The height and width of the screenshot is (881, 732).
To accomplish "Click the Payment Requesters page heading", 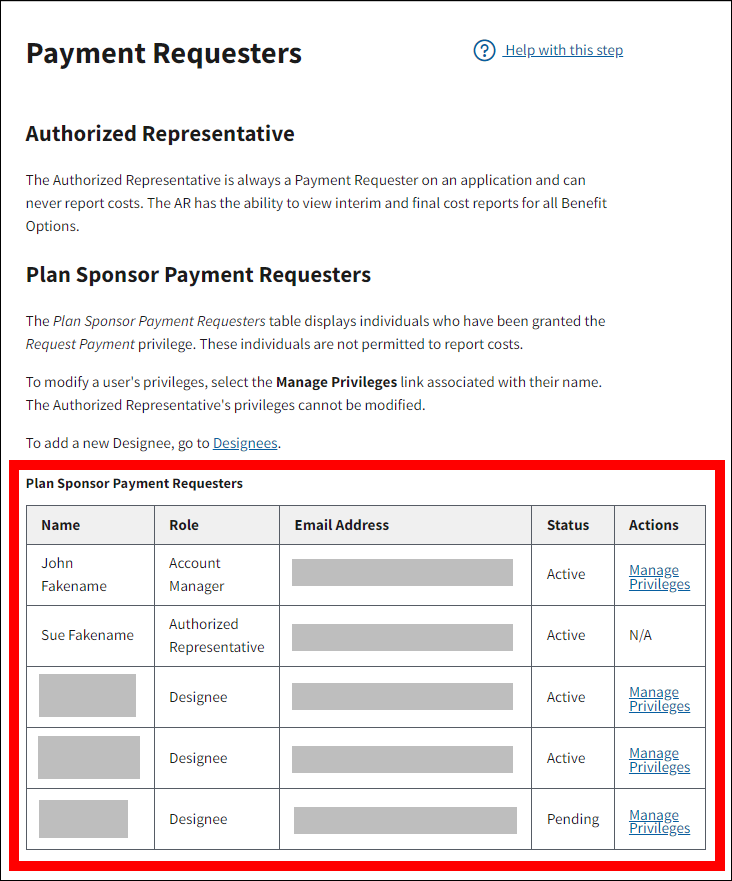I will tap(164, 53).
